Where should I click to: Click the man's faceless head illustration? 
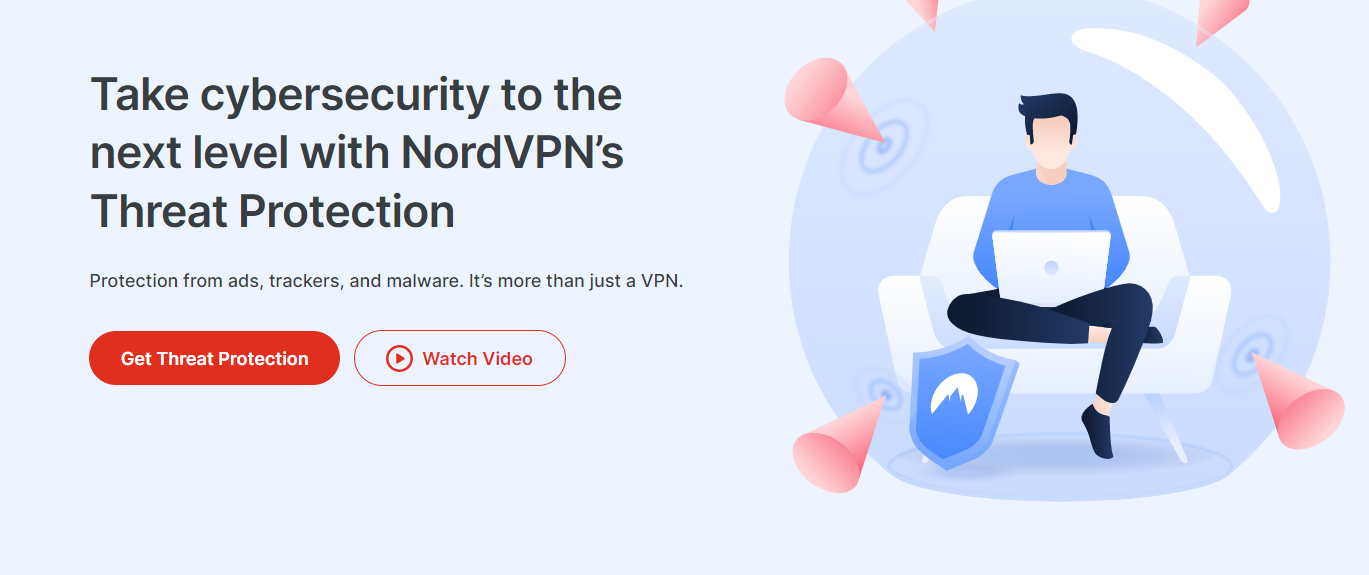tap(1049, 139)
